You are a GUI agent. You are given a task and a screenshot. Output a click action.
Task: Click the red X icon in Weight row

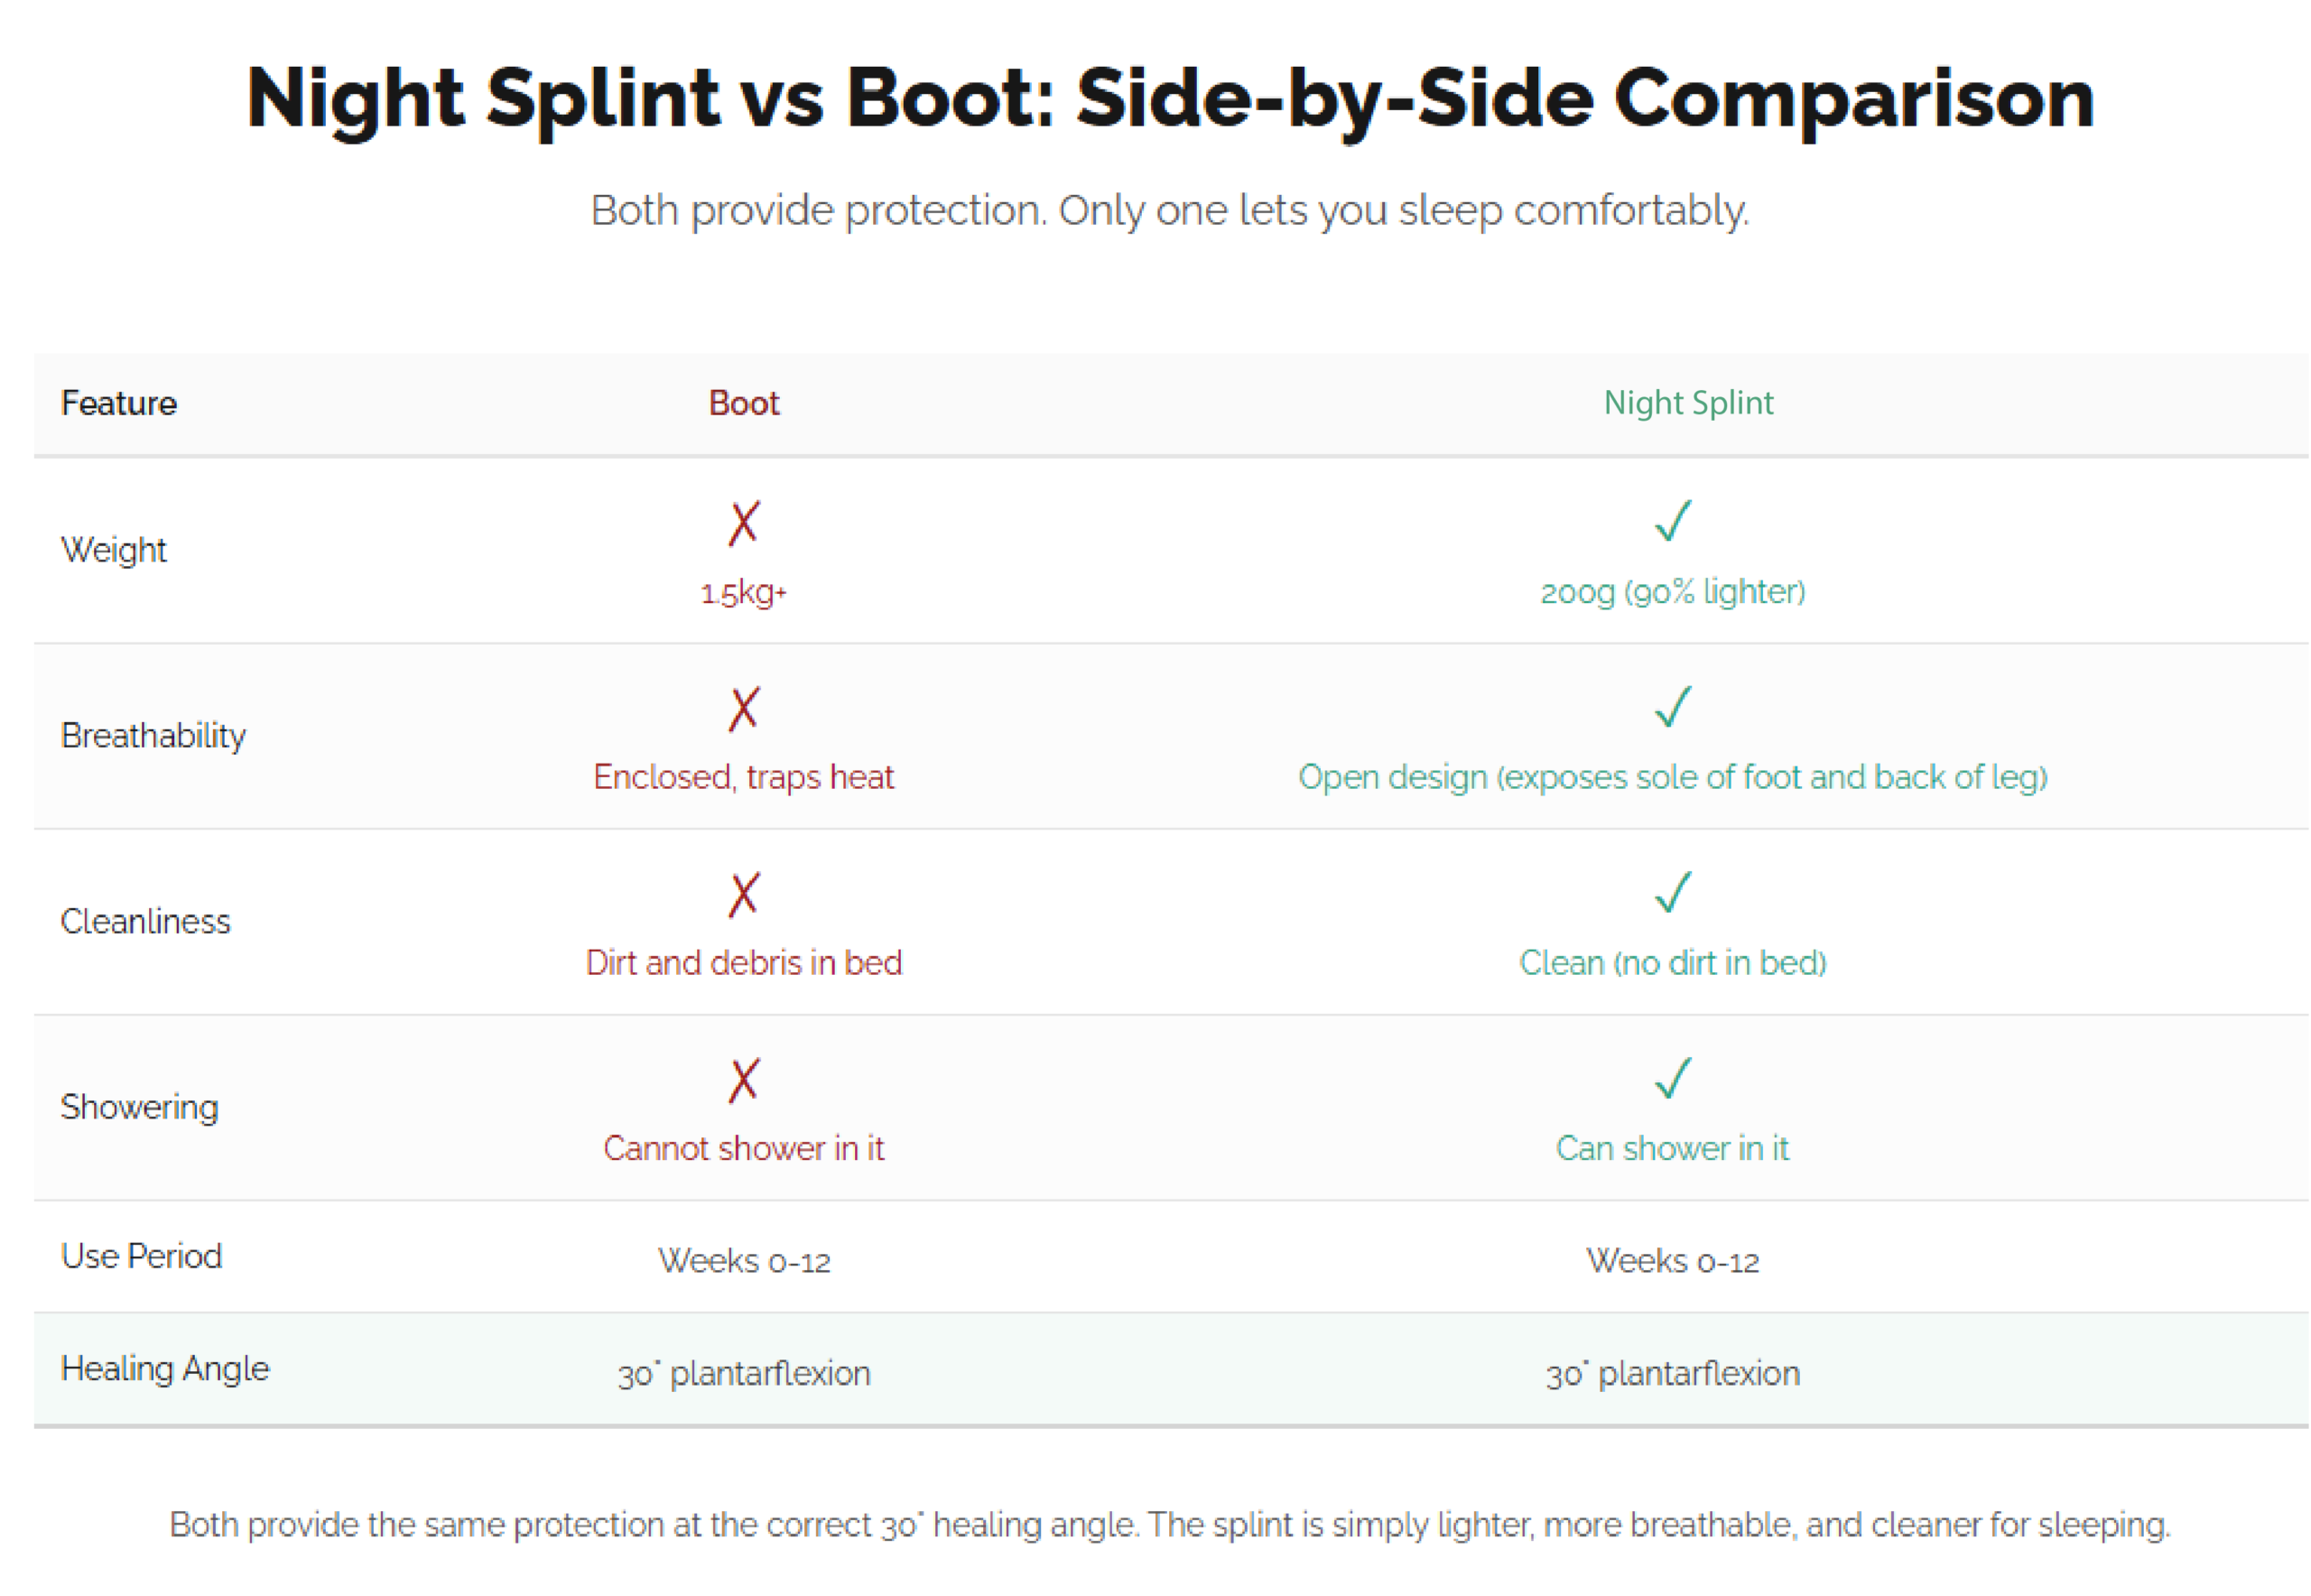coord(743,523)
